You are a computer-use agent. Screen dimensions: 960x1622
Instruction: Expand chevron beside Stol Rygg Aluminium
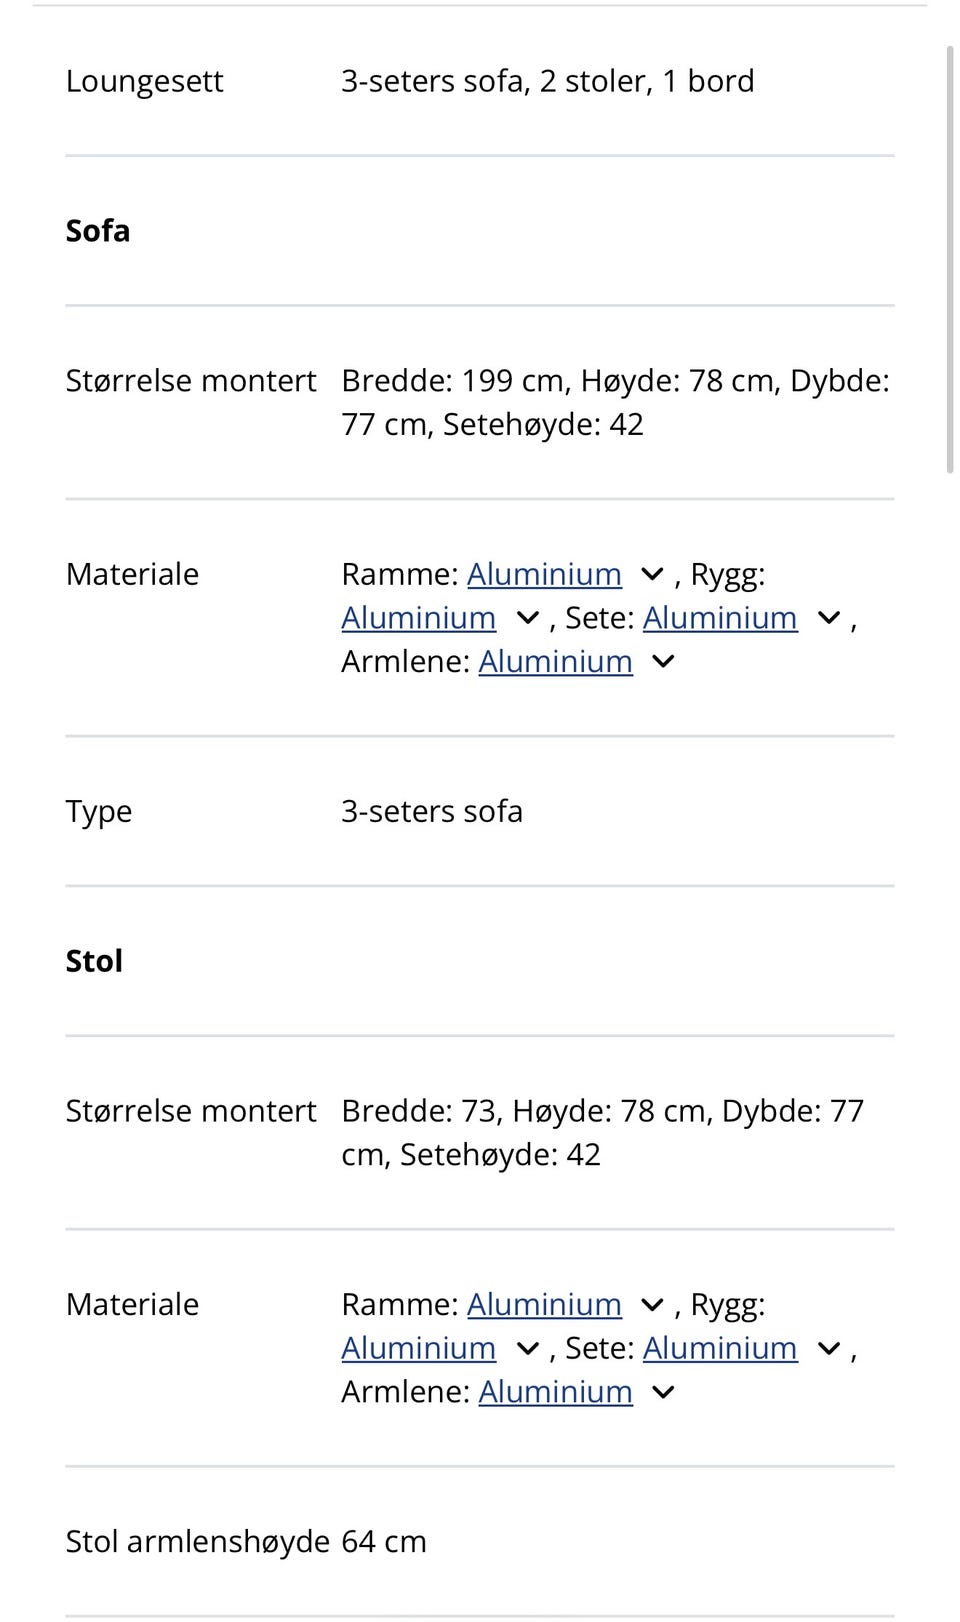coord(527,1348)
